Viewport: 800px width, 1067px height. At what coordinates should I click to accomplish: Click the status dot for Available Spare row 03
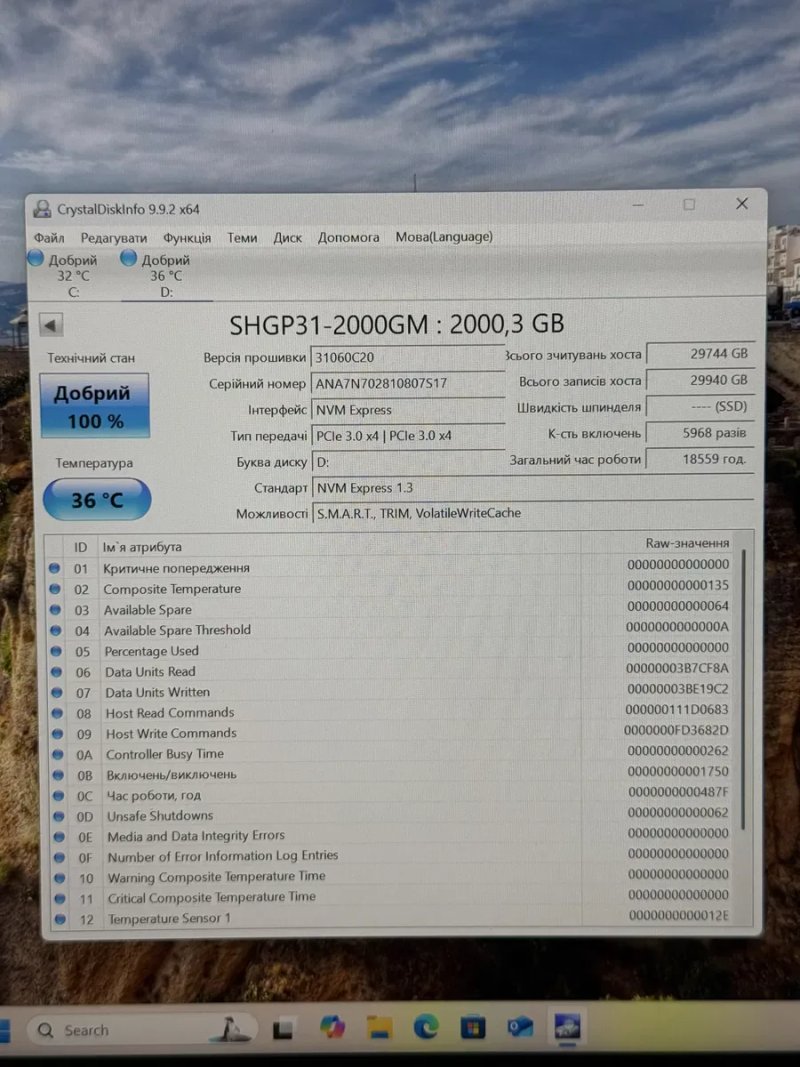(x=55, y=610)
